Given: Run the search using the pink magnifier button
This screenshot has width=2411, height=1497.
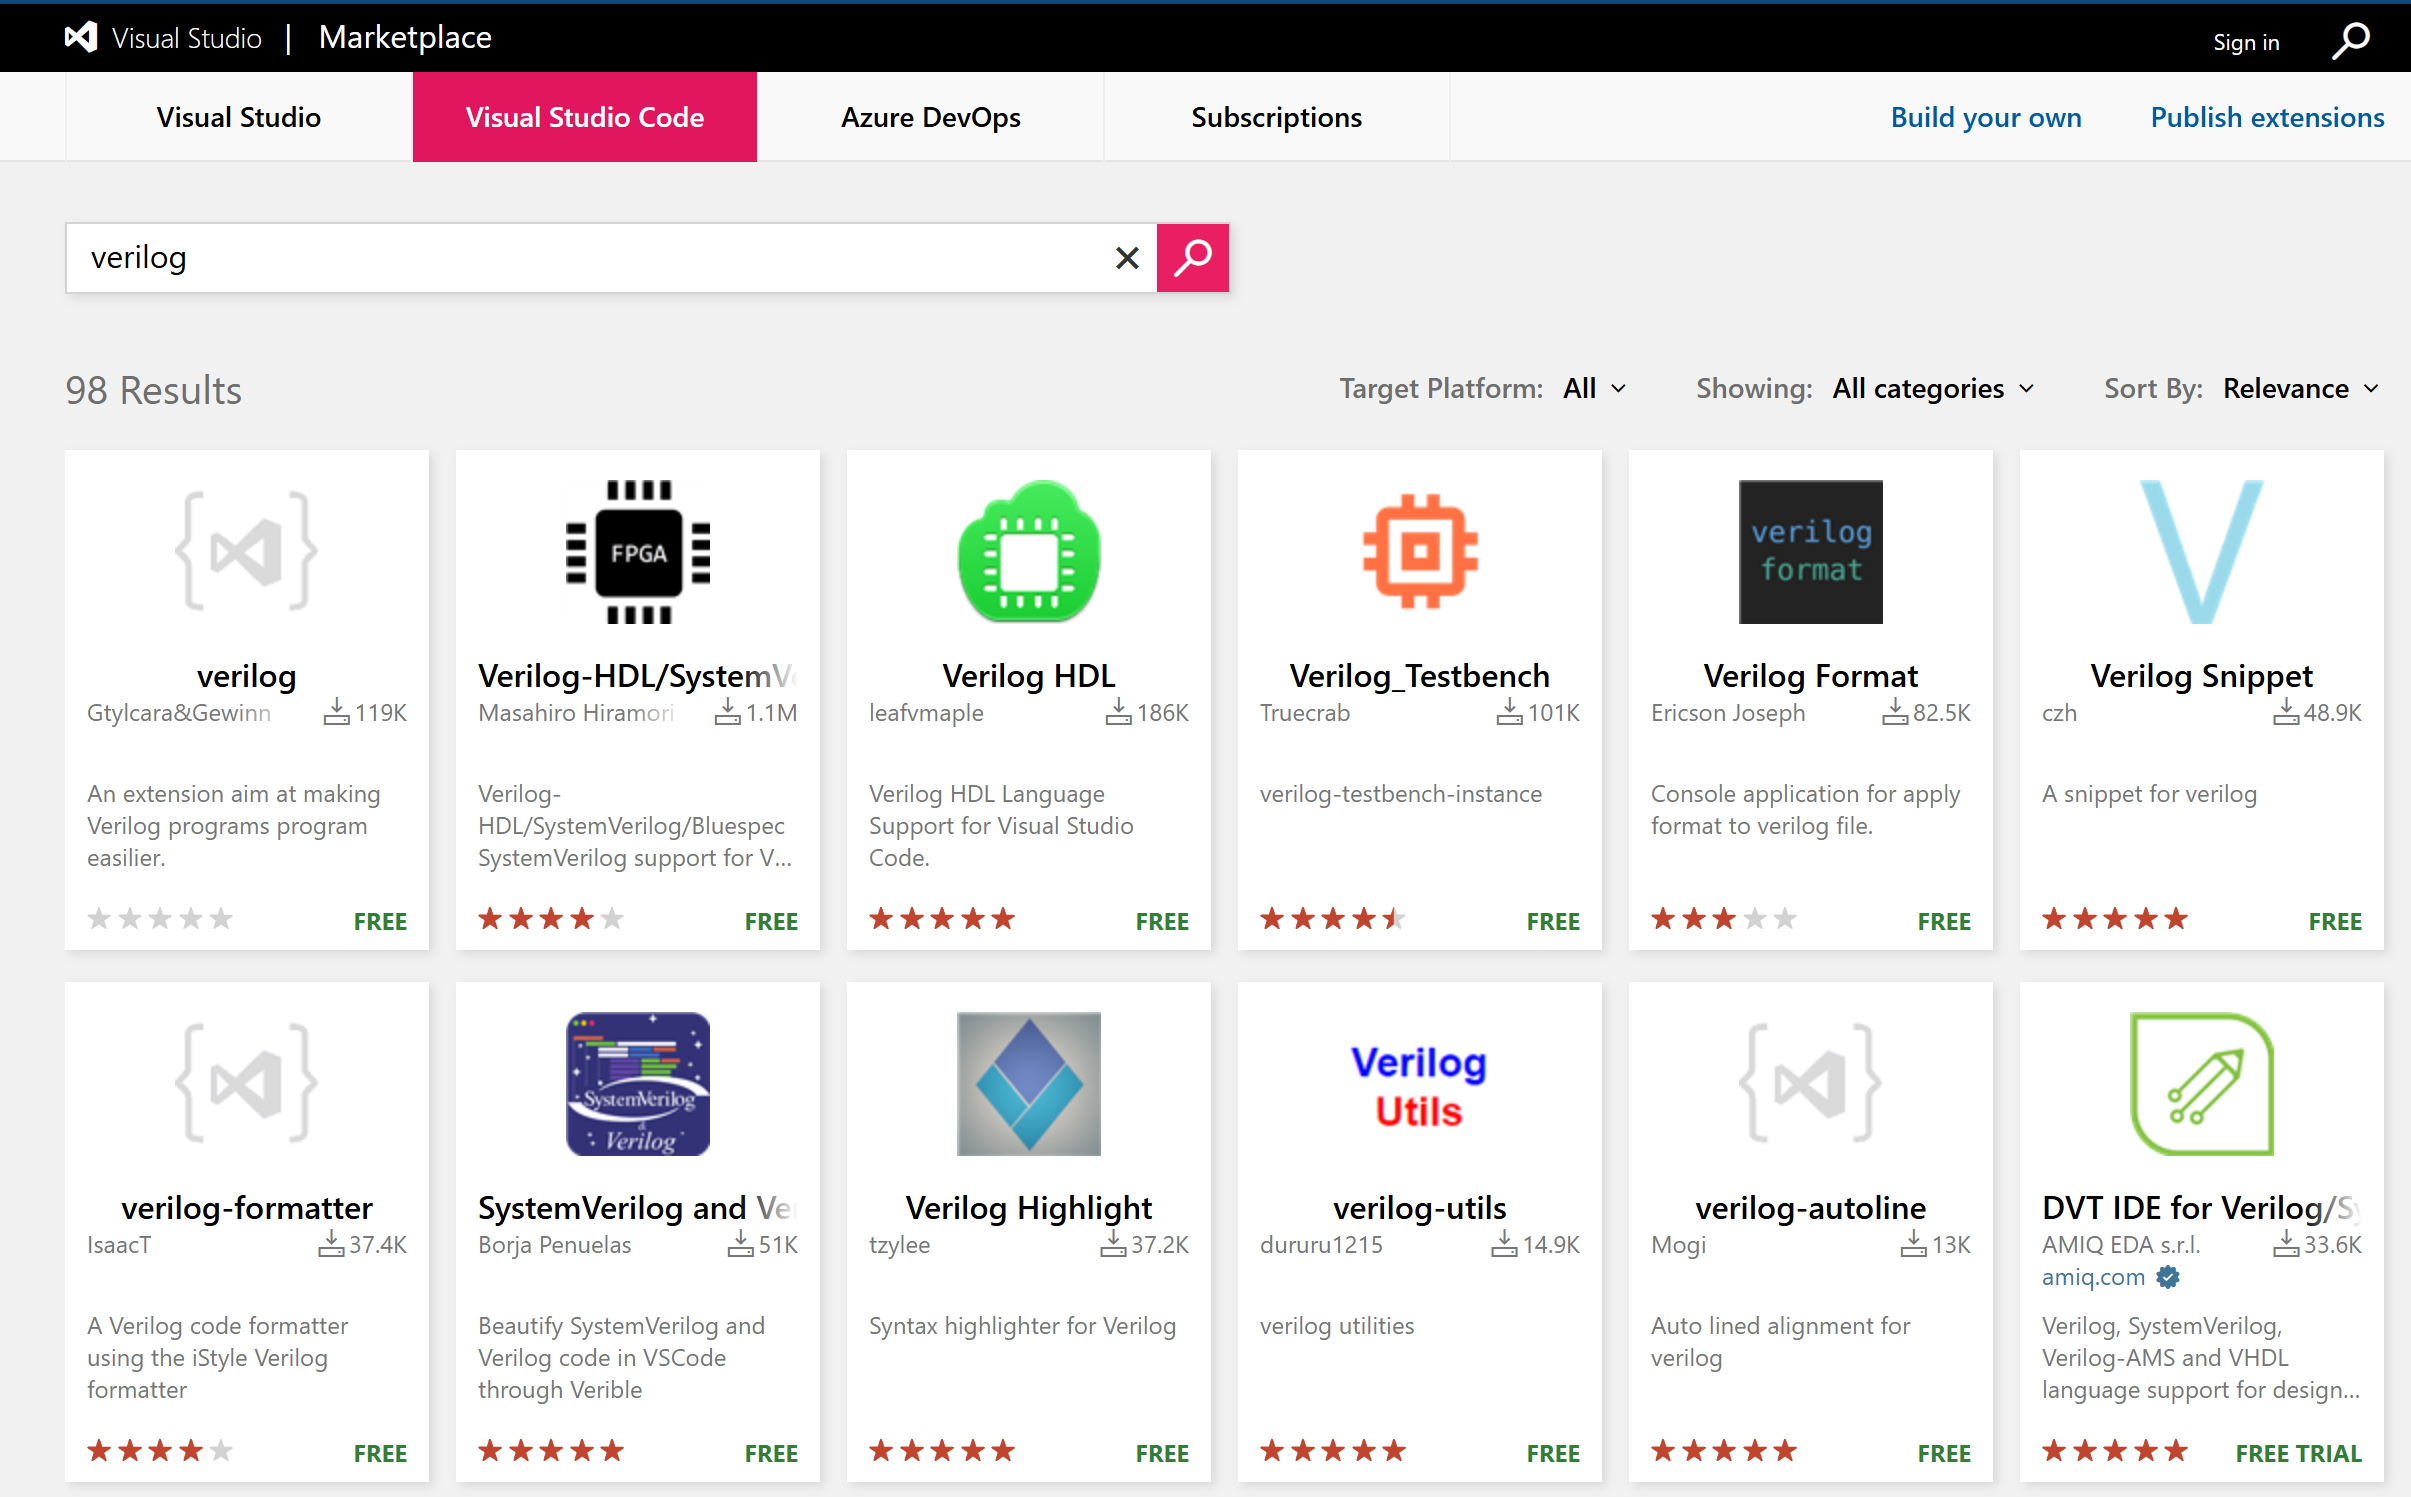Looking at the screenshot, I should click(1192, 257).
